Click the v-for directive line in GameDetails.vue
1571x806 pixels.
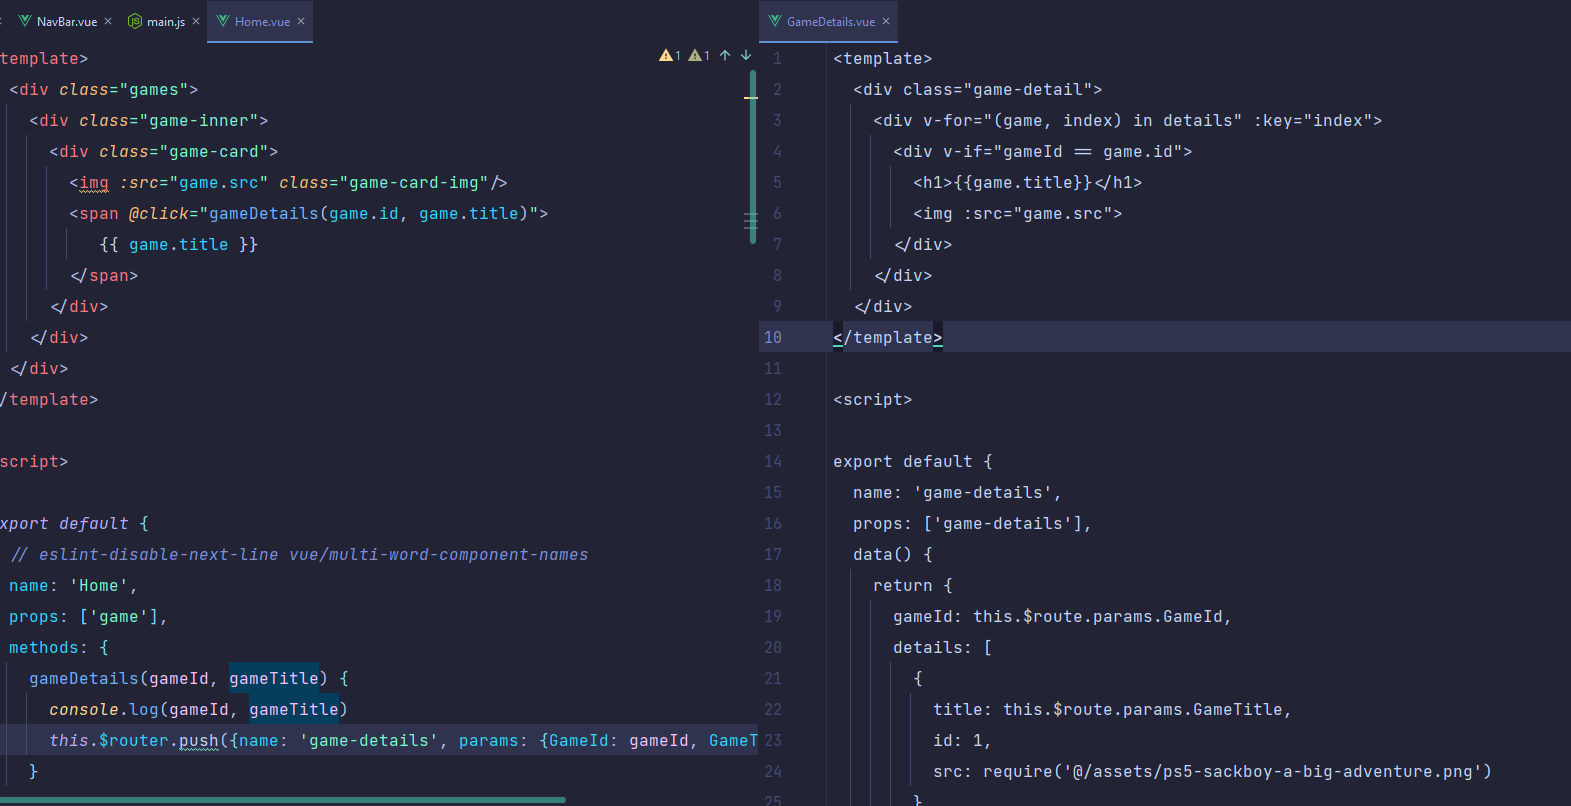point(1128,121)
